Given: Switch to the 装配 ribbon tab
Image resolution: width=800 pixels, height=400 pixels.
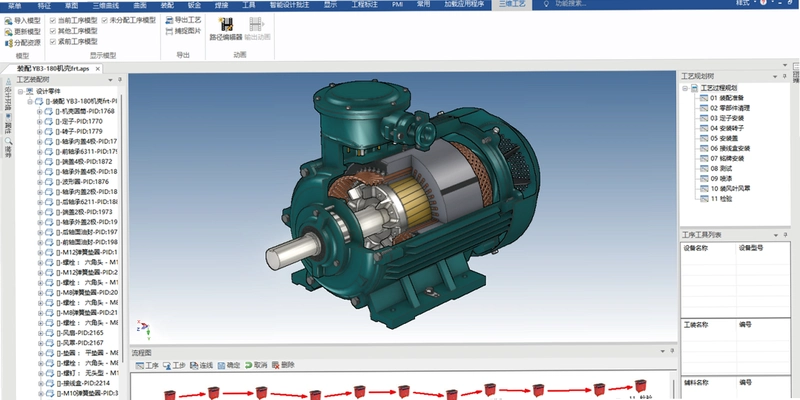Looking at the screenshot, I should (167, 4).
